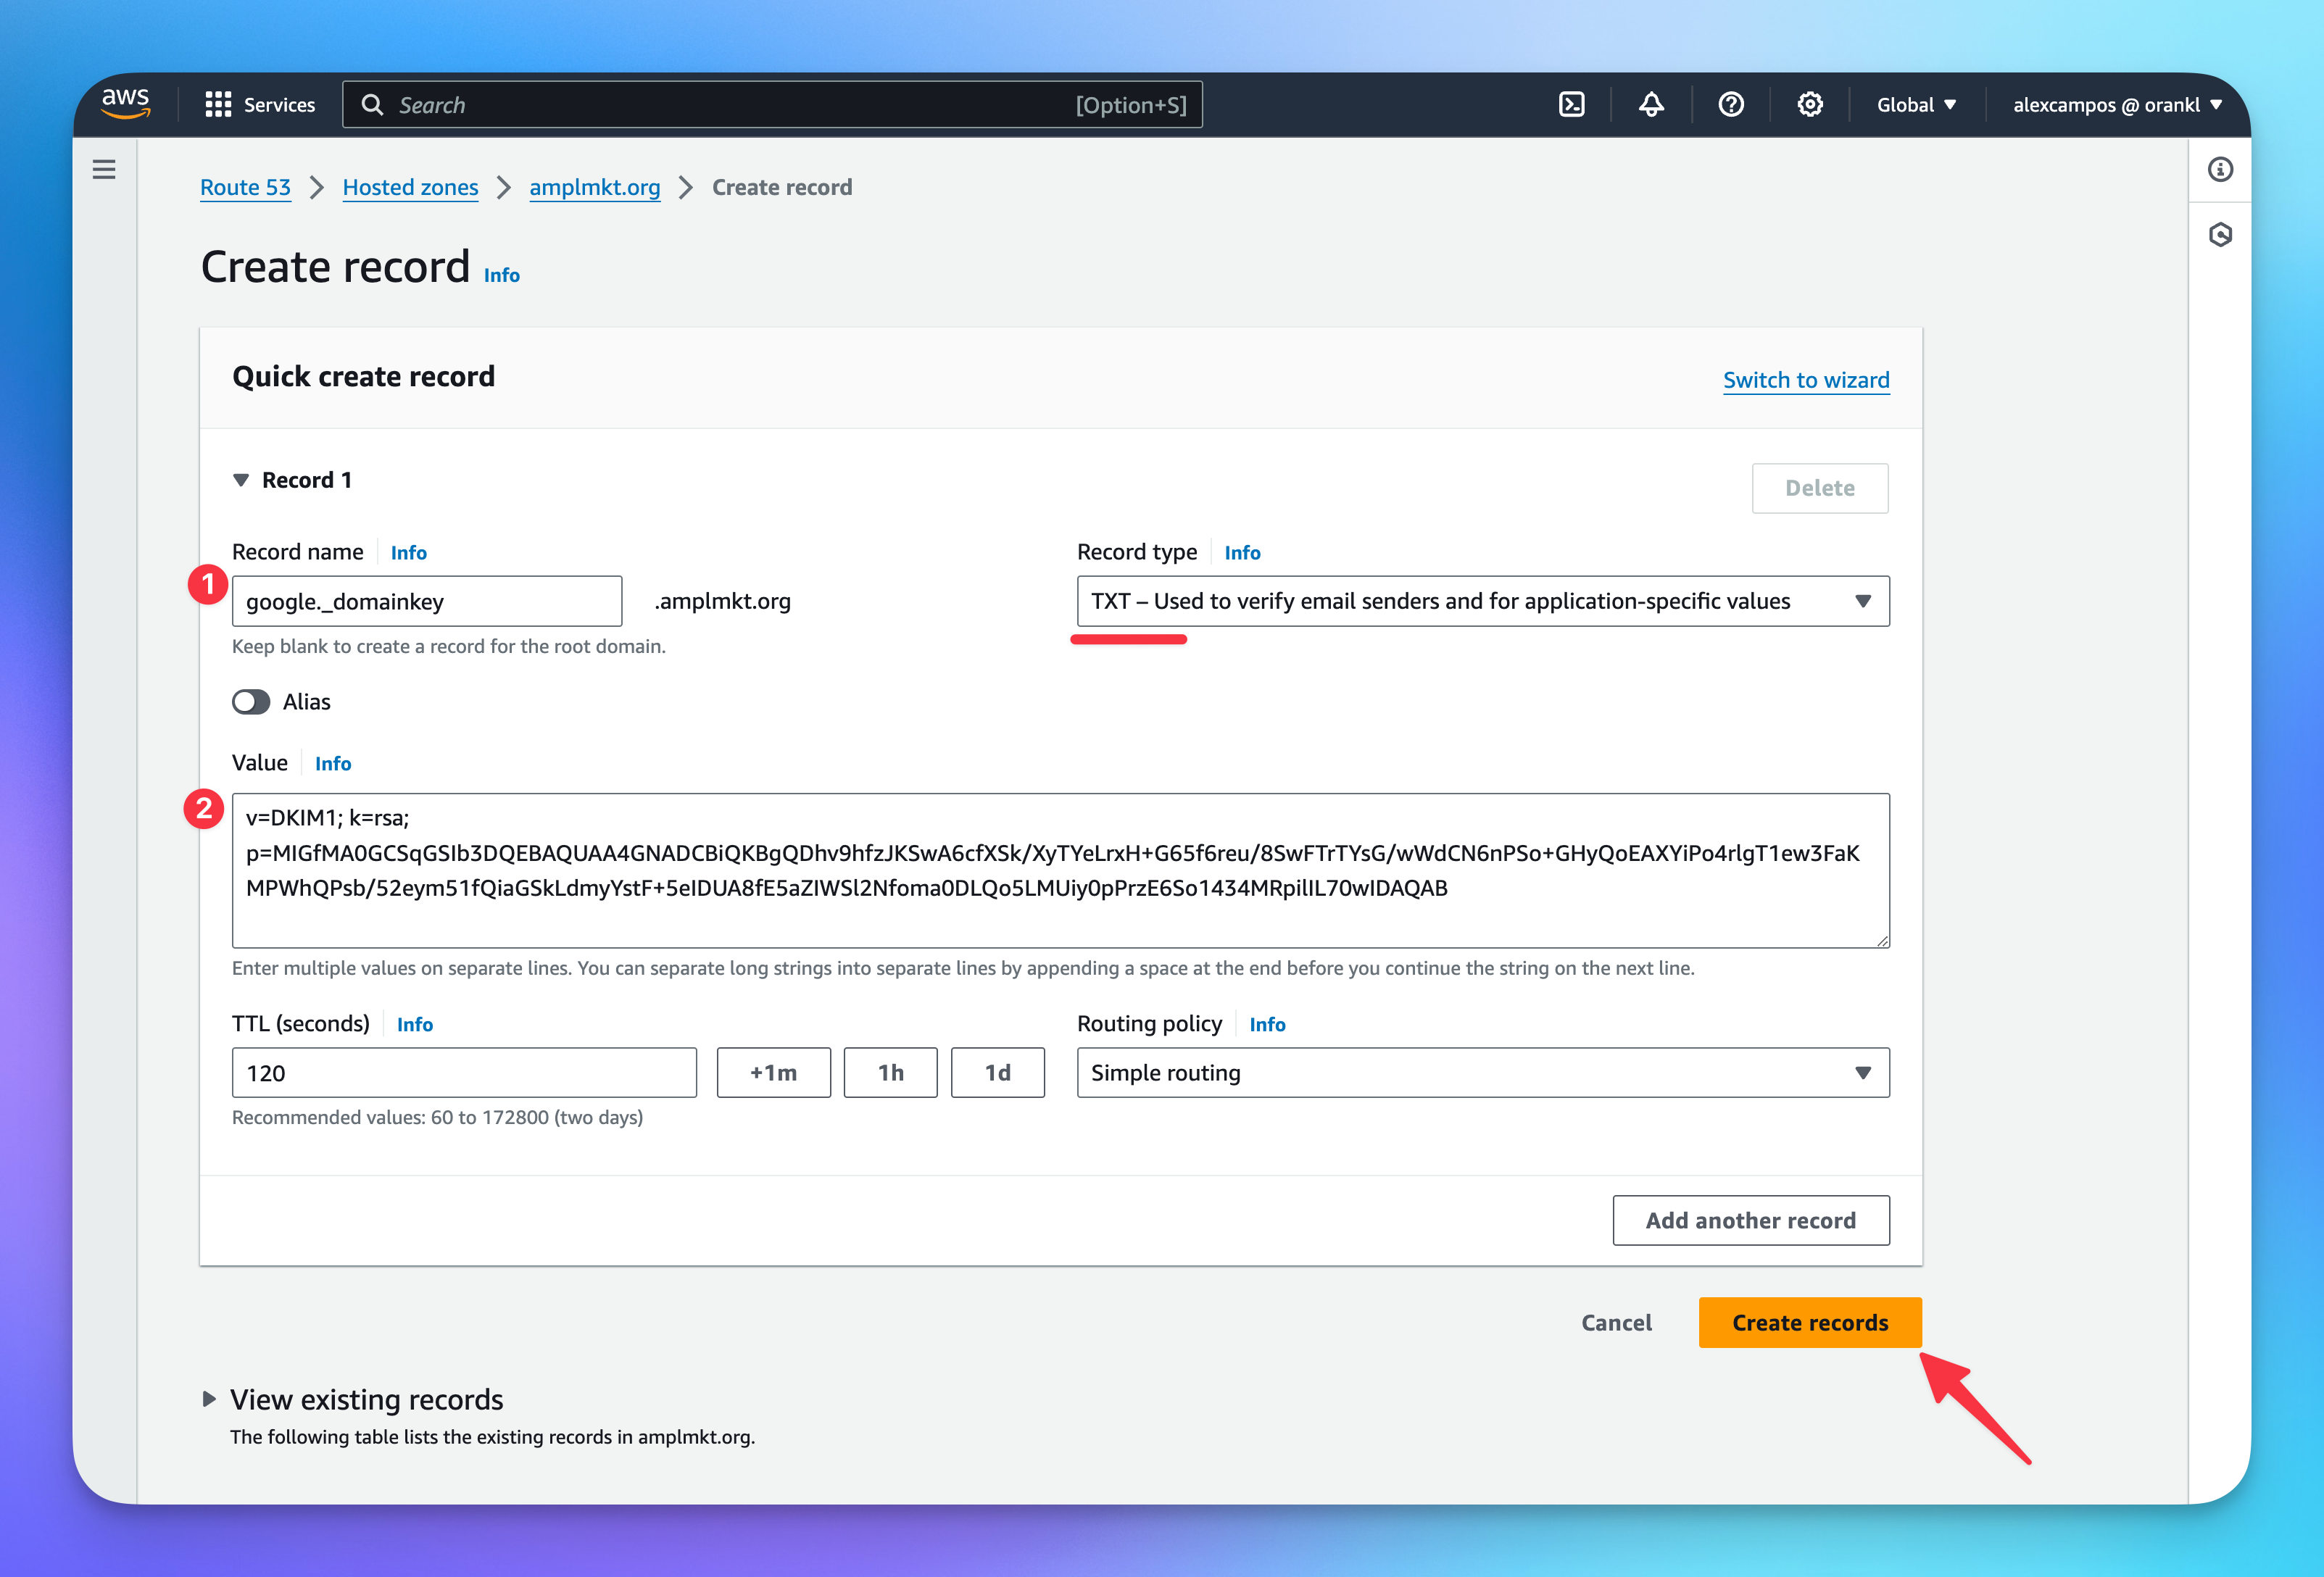Click the help question mark icon
The height and width of the screenshot is (1577, 2324).
click(x=1731, y=105)
